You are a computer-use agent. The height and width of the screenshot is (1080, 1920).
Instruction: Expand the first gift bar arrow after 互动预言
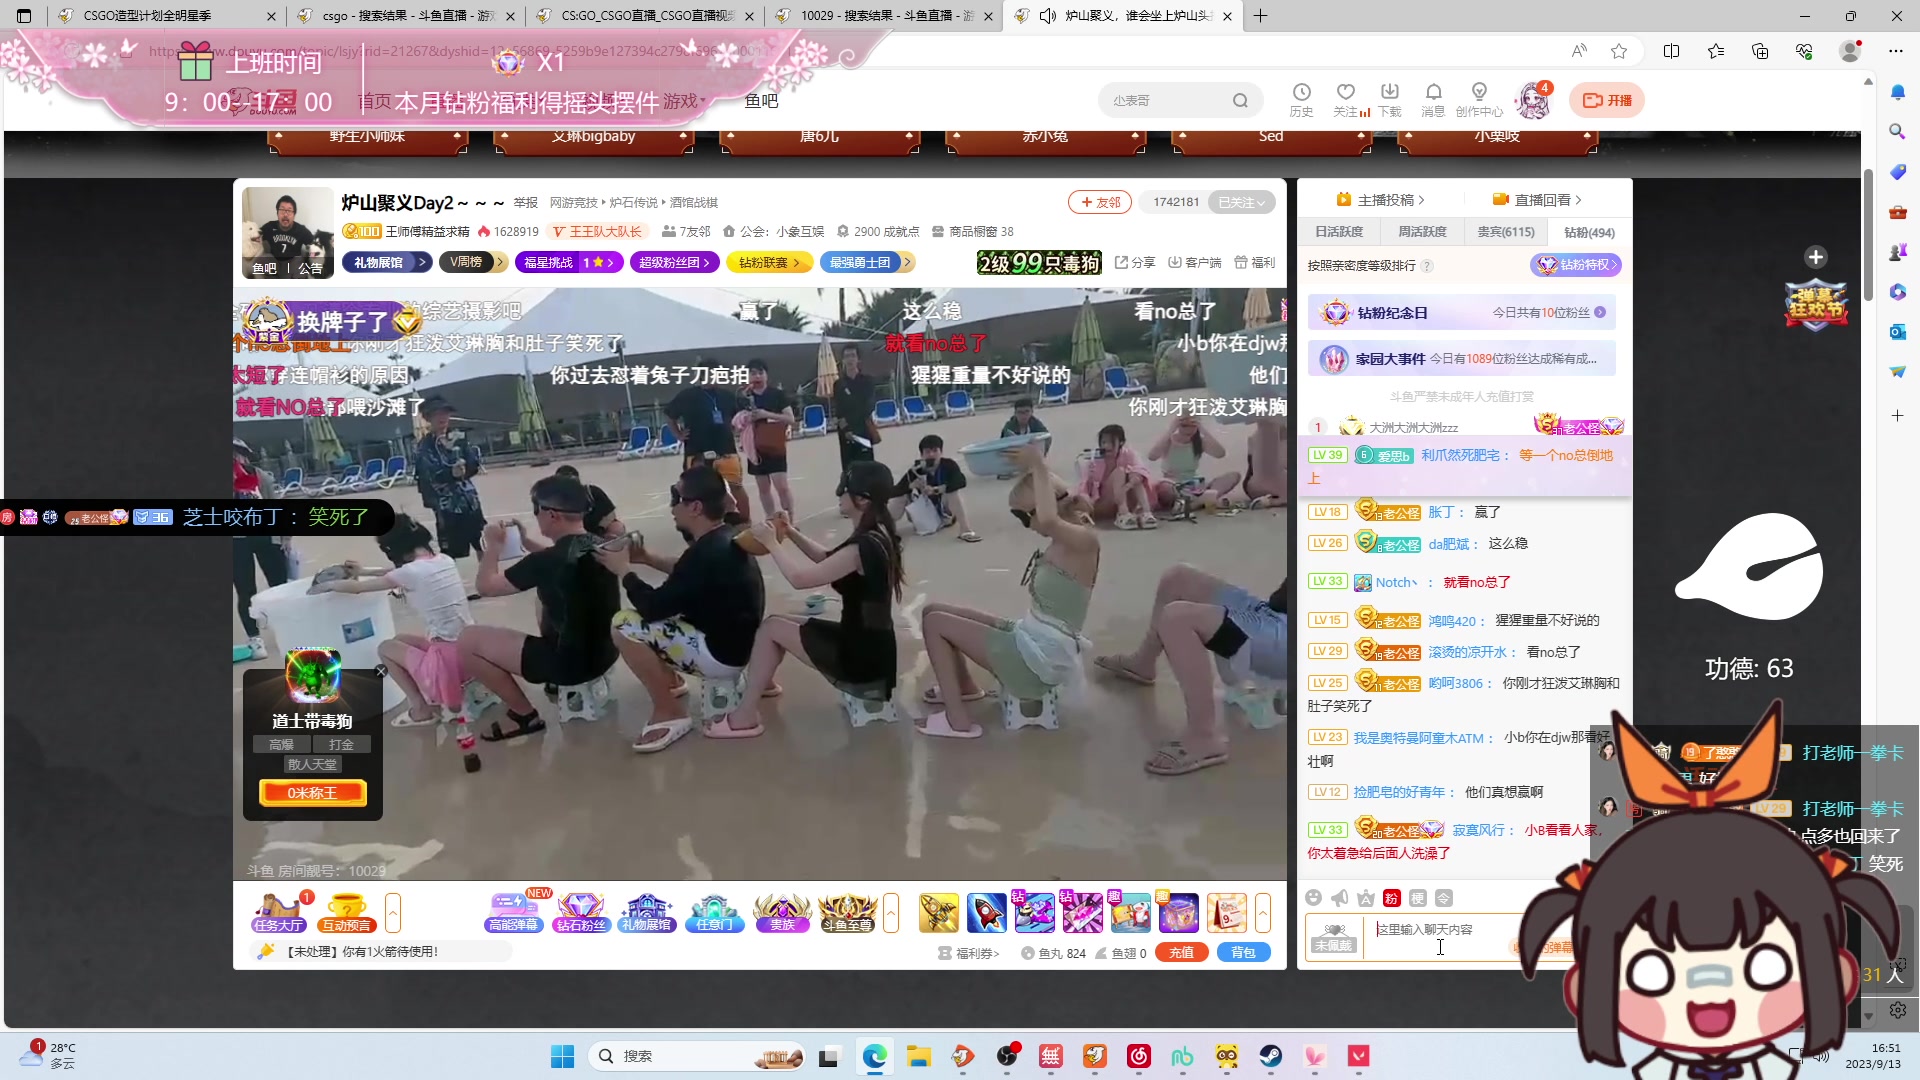(393, 913)
